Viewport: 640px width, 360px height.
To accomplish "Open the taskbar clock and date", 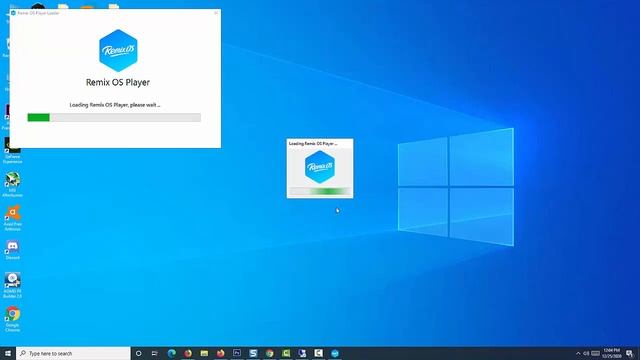I will click(x=611, y=353).
